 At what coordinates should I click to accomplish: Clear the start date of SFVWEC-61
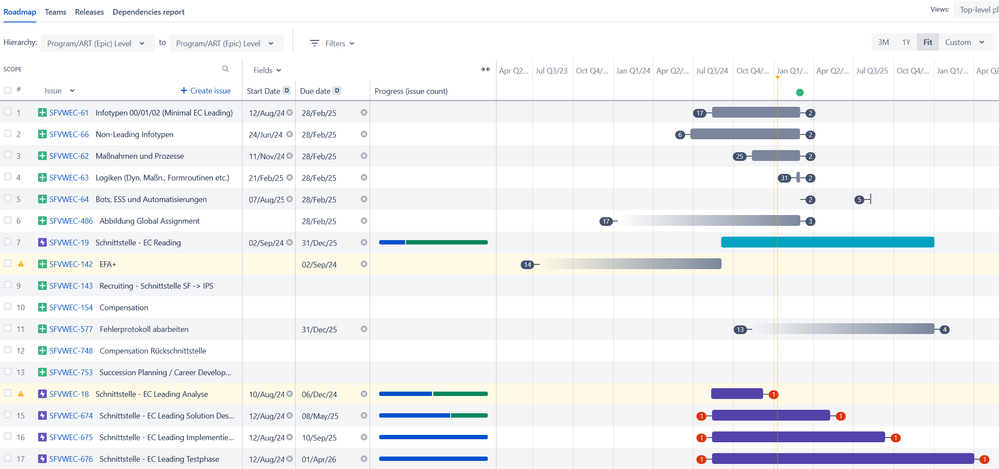tap(289, 113)
